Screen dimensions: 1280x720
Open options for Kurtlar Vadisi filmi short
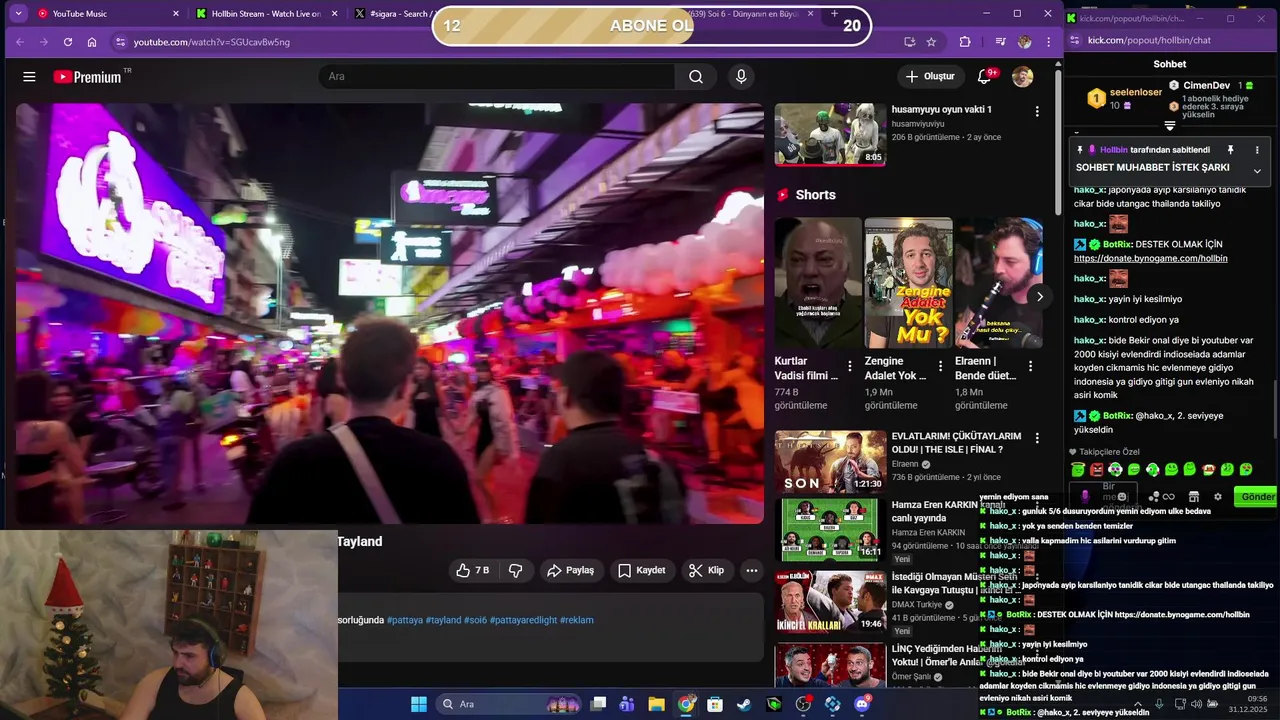click(850, 366)
